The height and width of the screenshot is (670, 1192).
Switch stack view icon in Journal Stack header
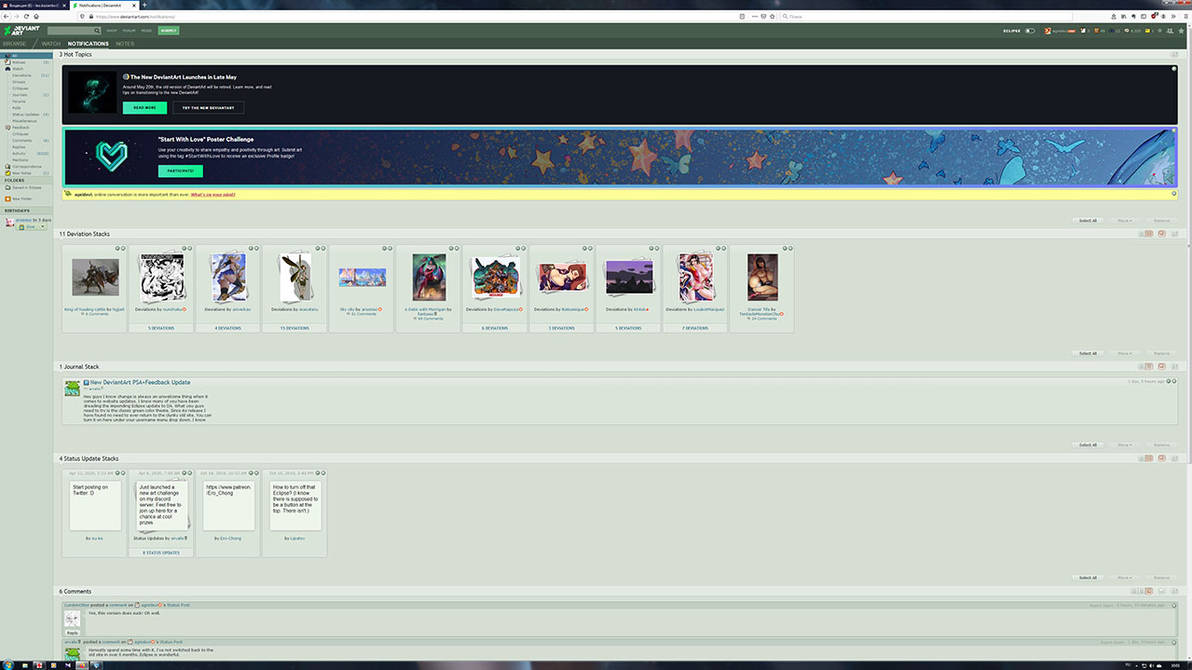click(1149, 367)
